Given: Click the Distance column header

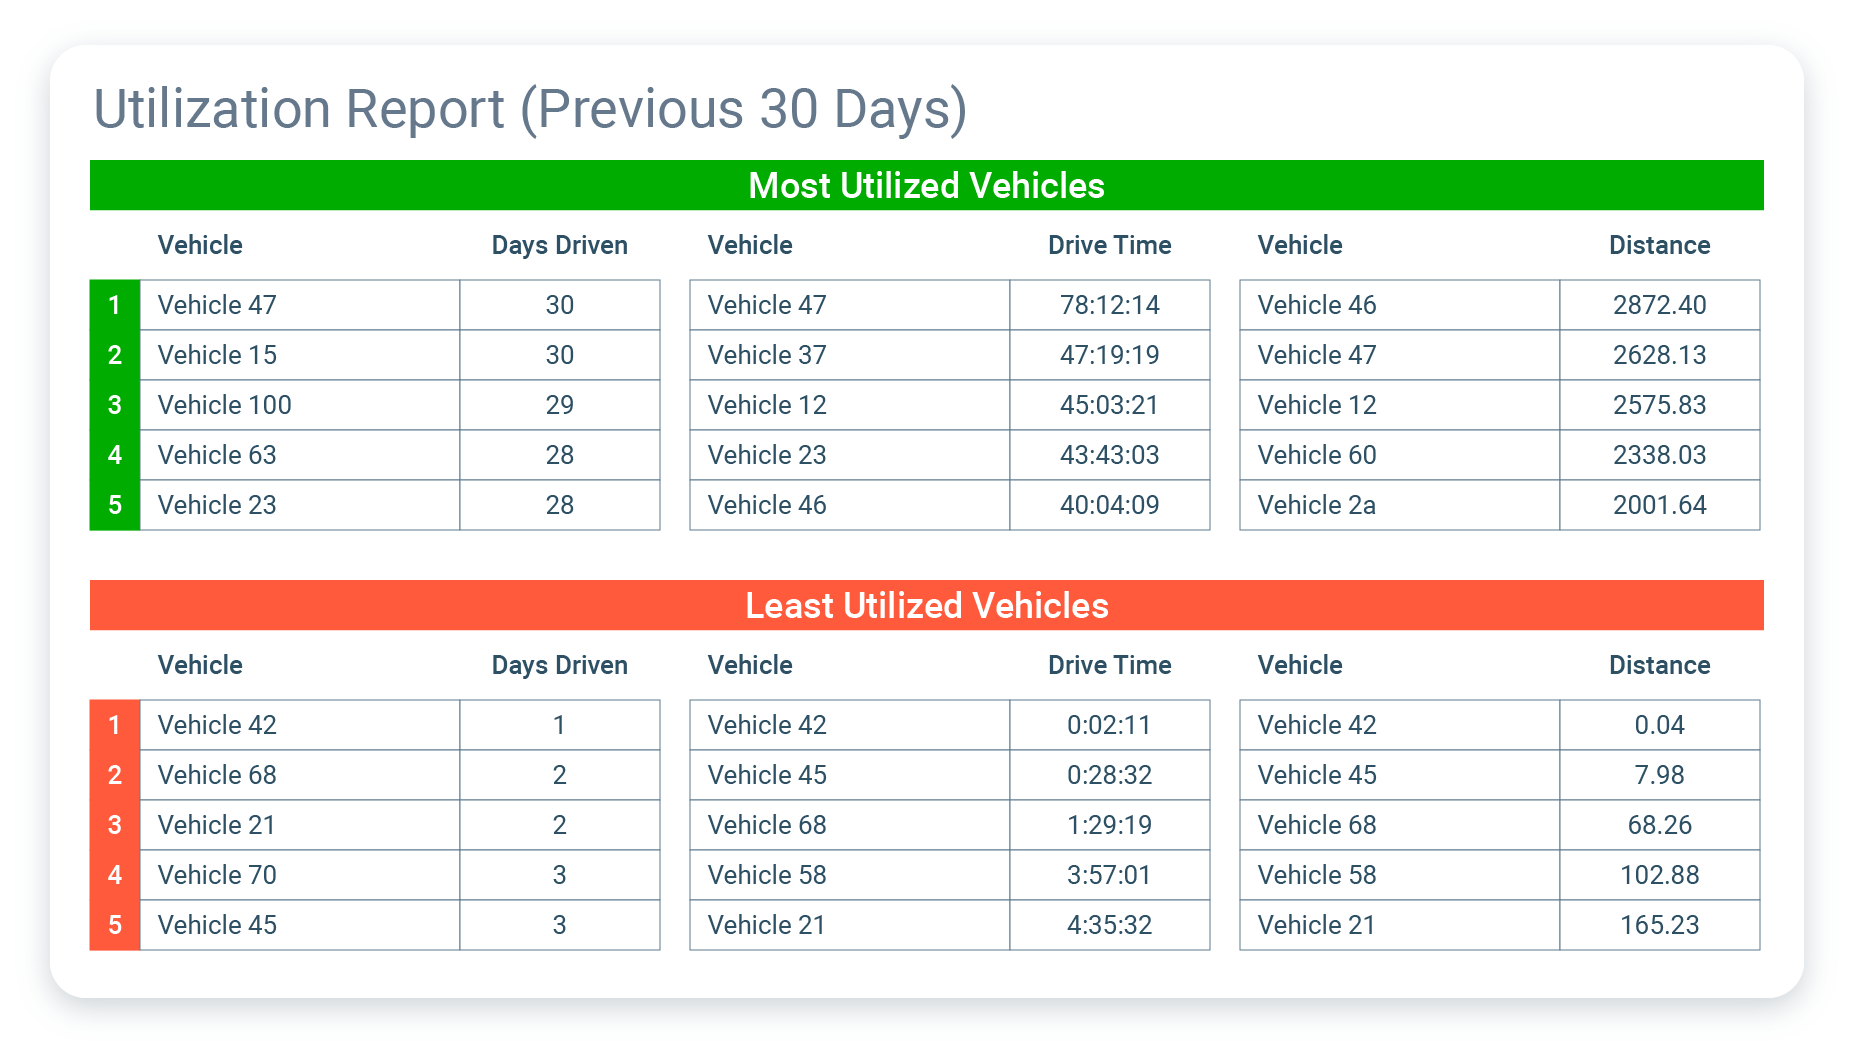Looking at the screenshot, I should [1659, 245].
